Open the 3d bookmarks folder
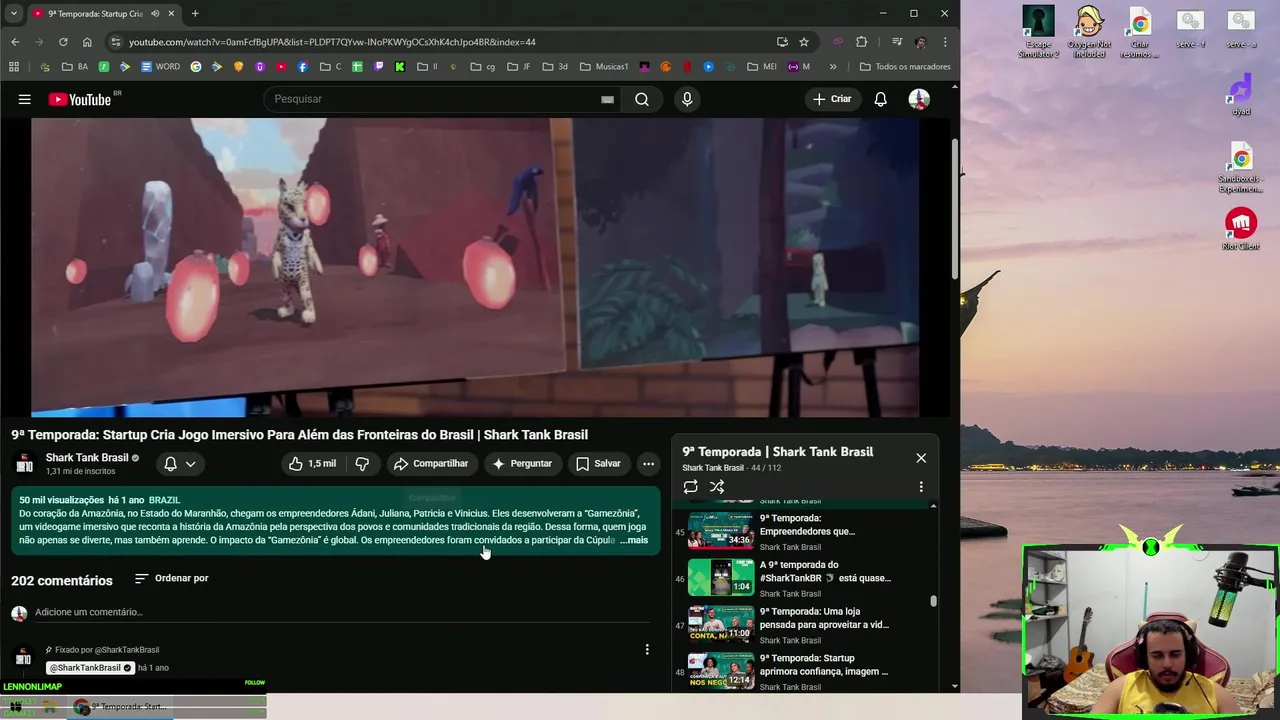Viewport: 1280px width, 720px height. (x=555, y=67)
